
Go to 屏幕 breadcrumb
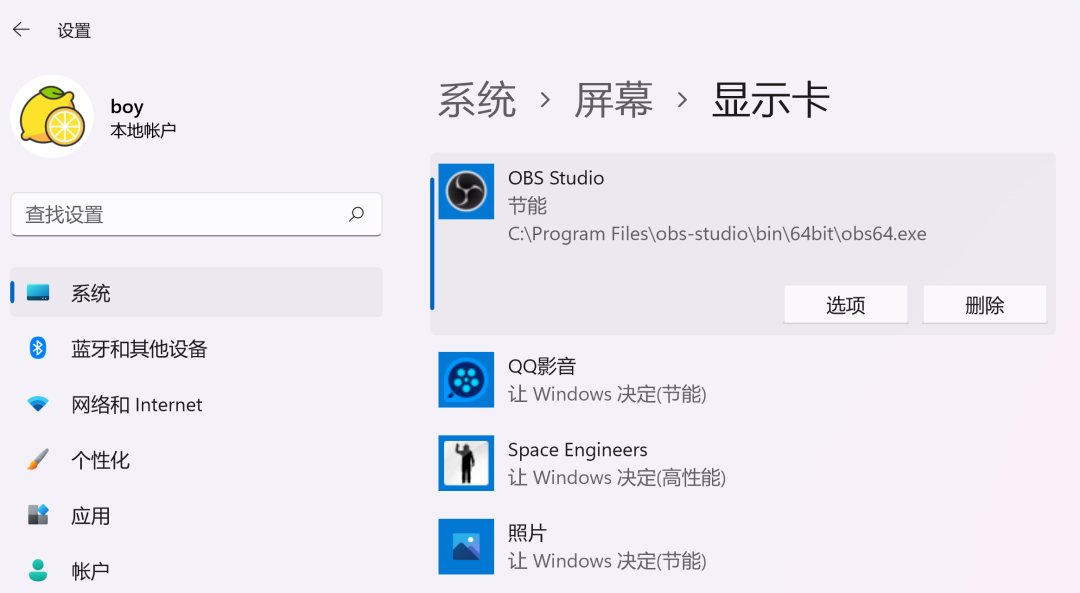613,100
